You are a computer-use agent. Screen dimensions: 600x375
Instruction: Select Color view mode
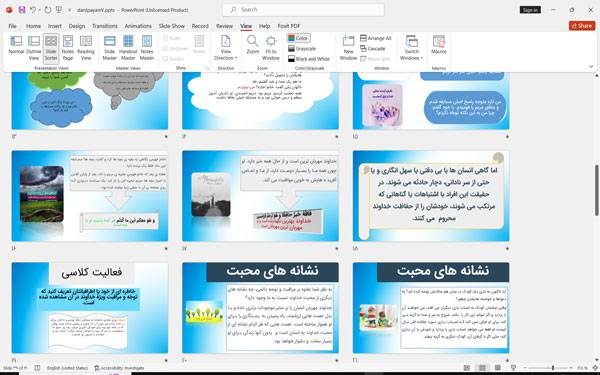coord(298,38)
